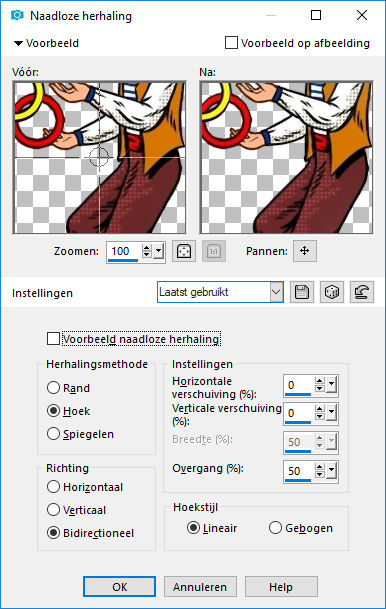Reset to default with the arrow icon
Screen dimensions: 386x609
tap(362, 292)
